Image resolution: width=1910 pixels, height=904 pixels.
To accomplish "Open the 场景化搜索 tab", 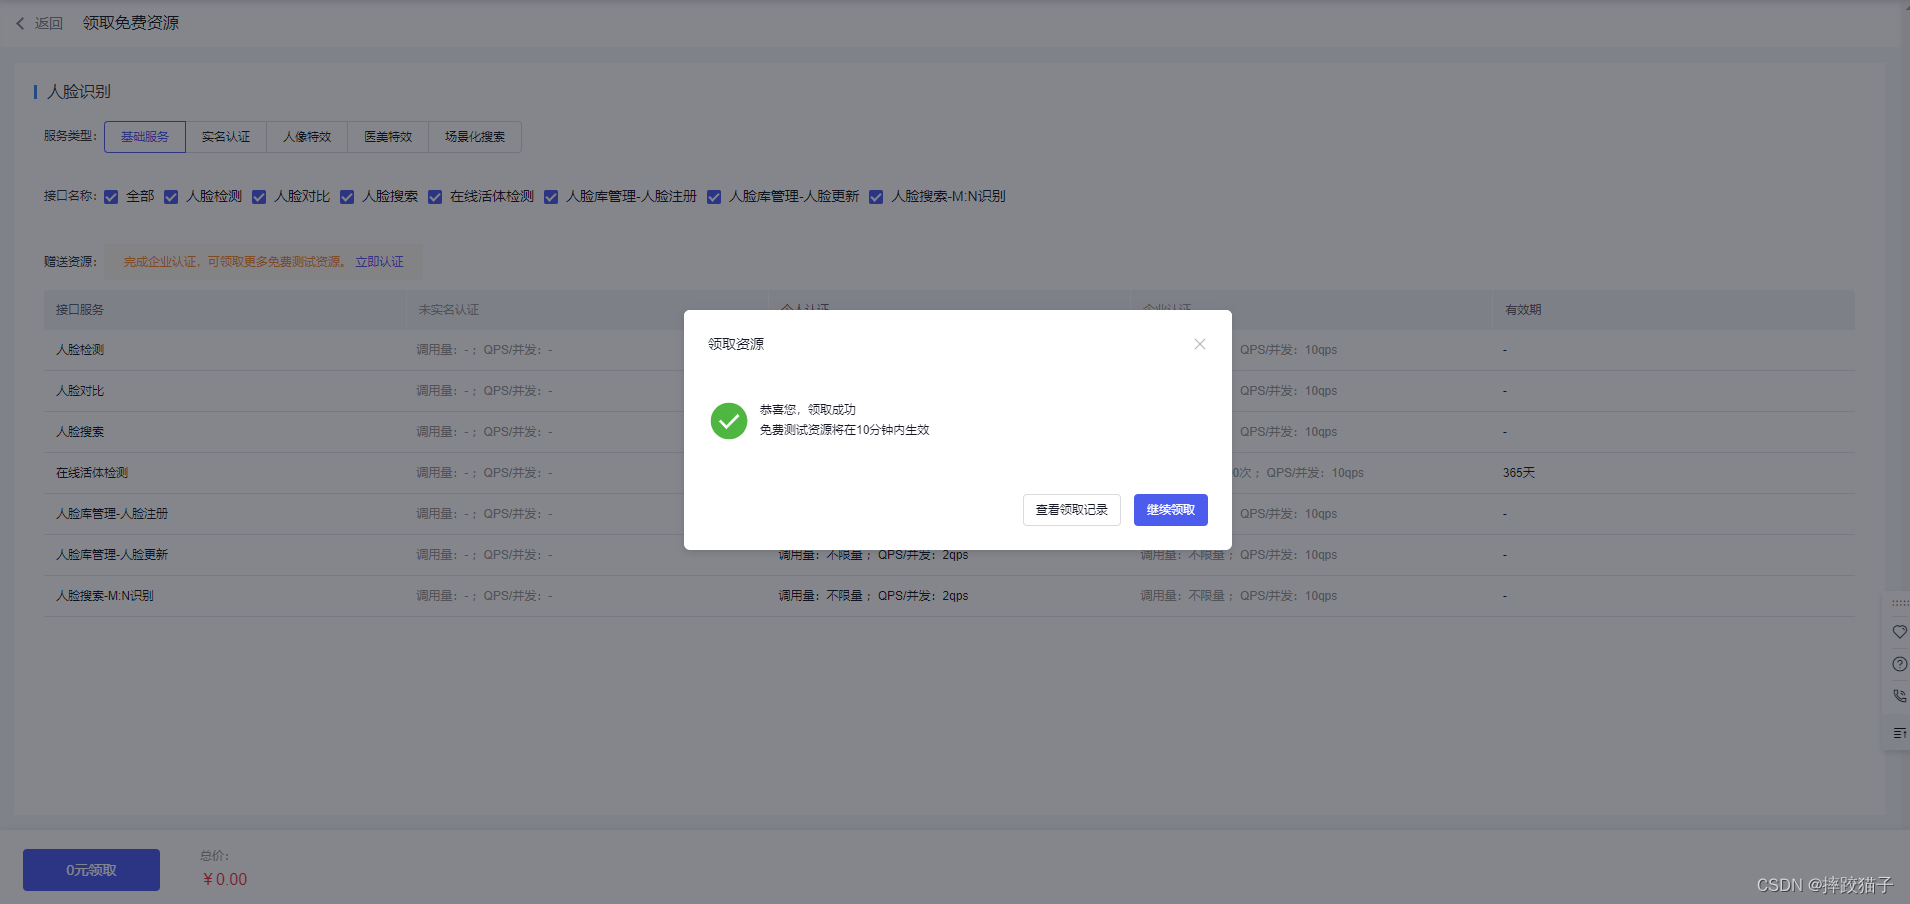I will point(475,137).
